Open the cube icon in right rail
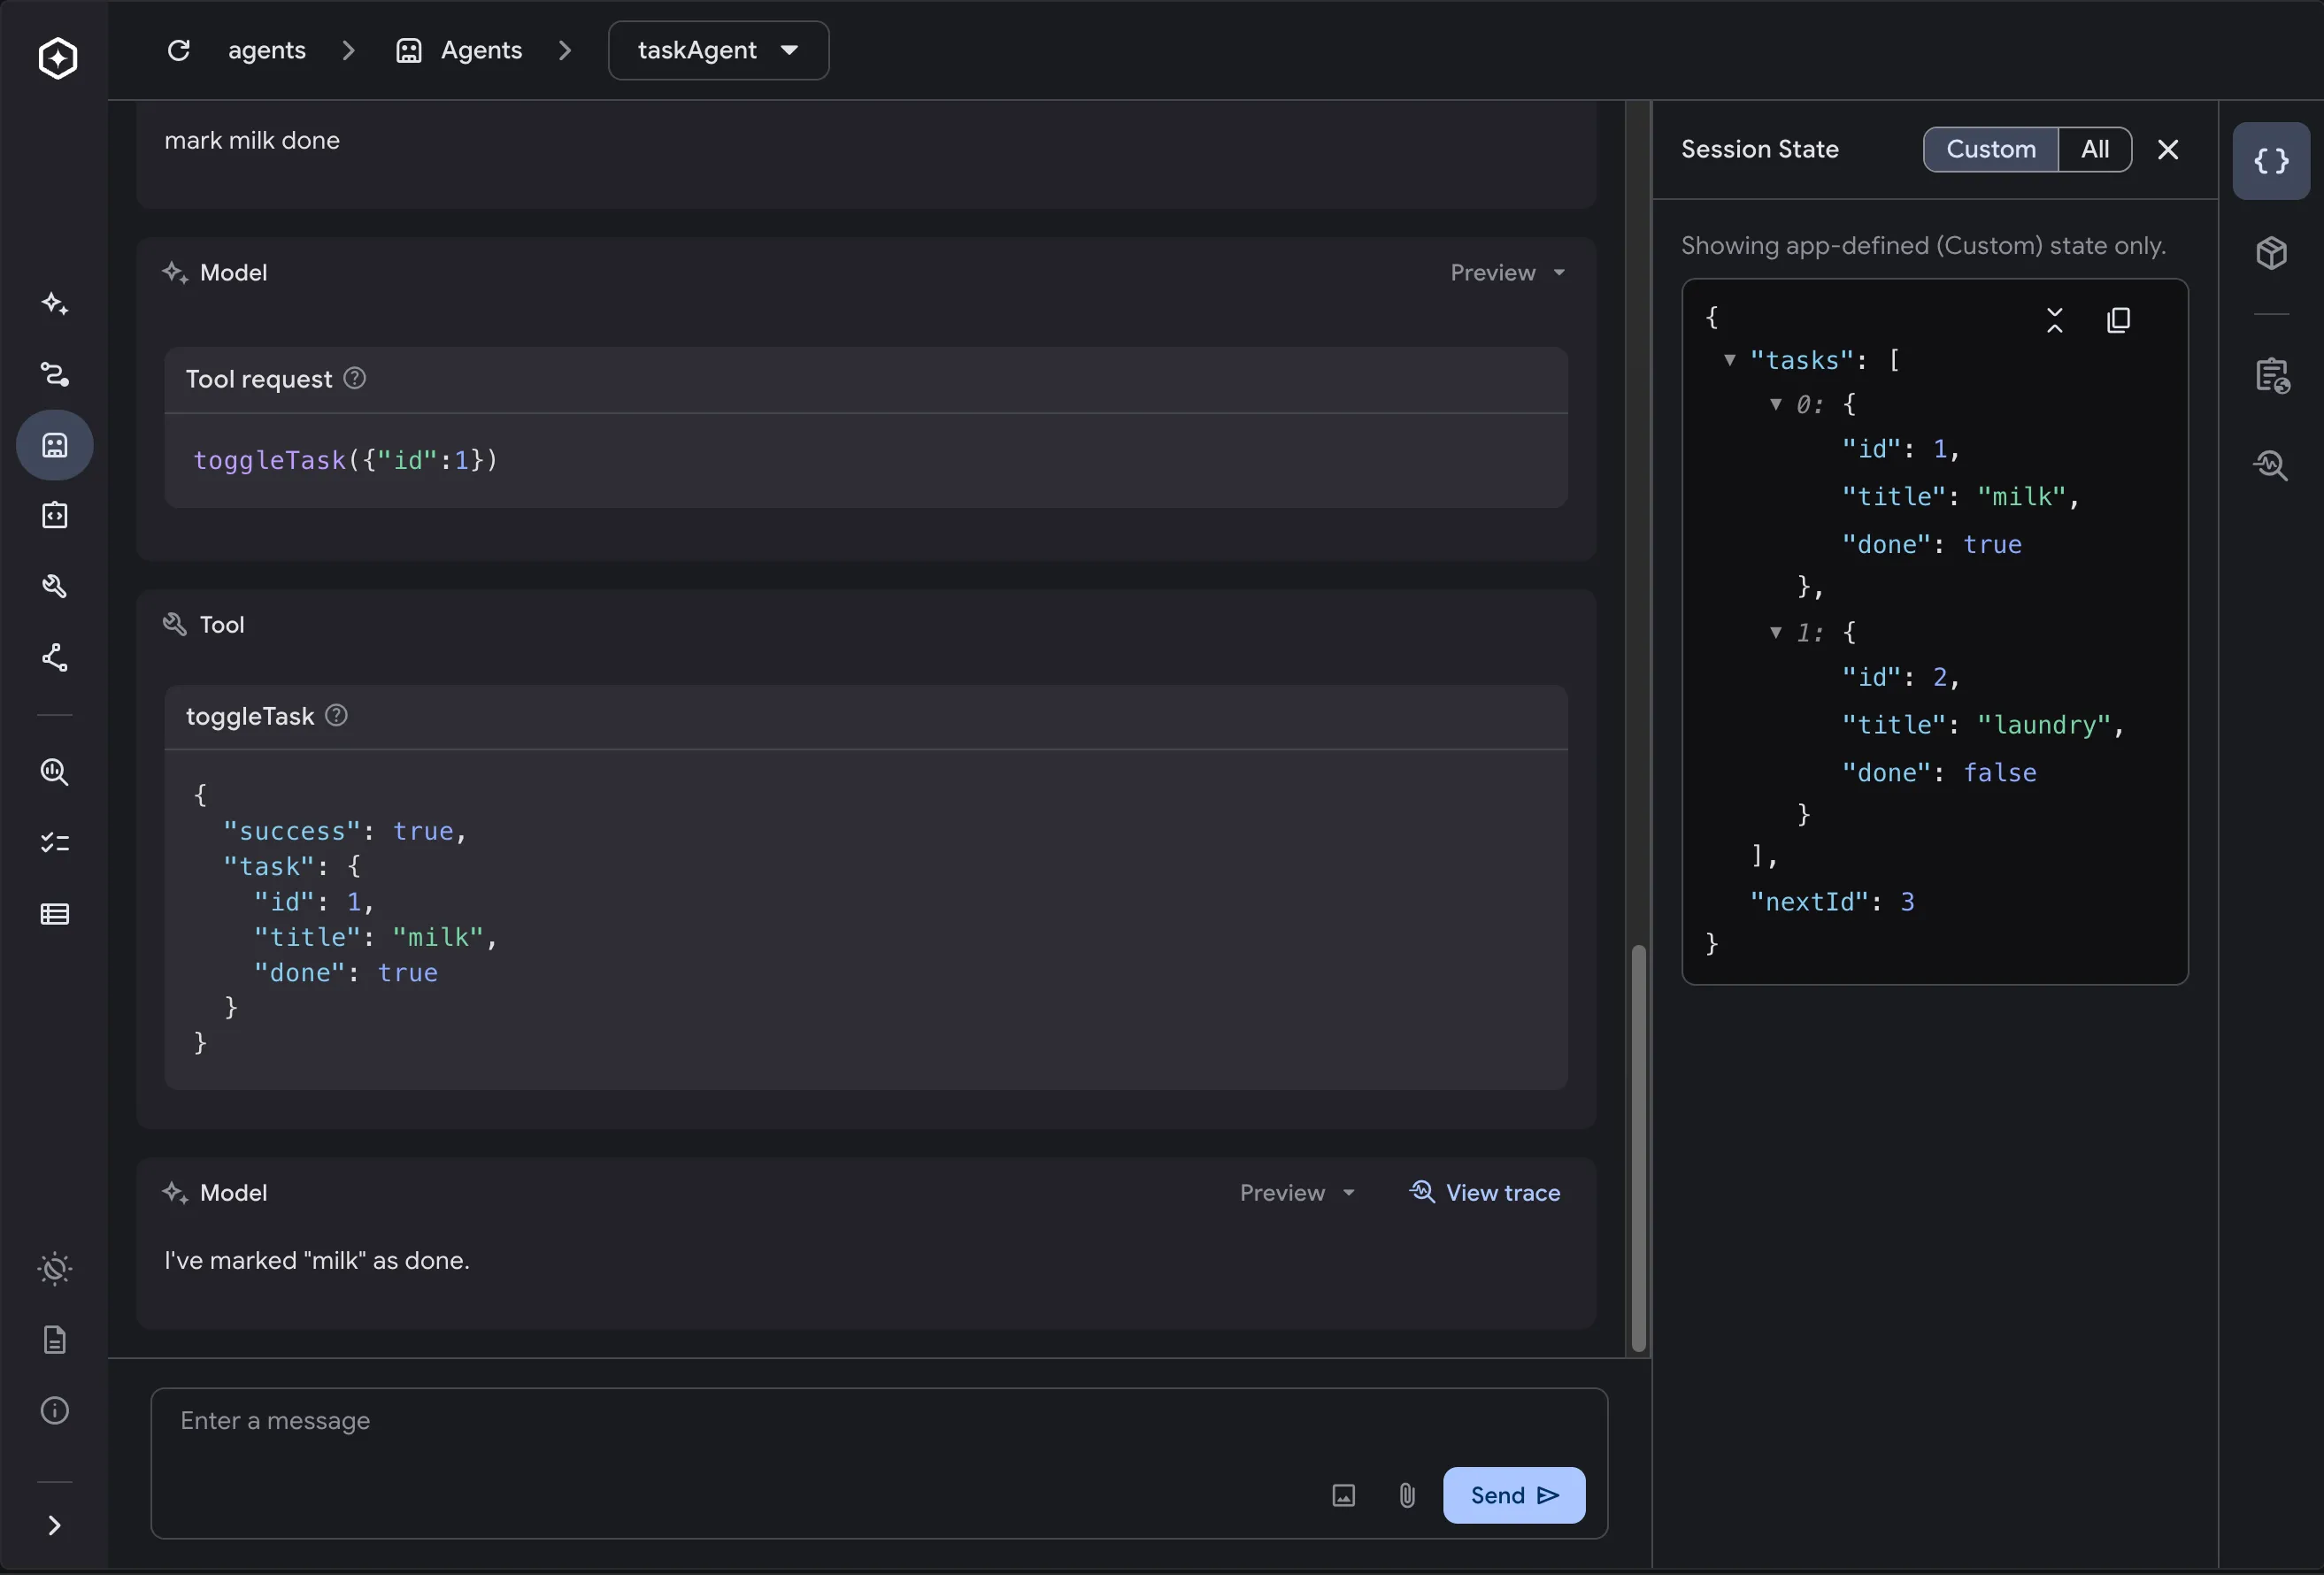The width and height of the screenshot is (2324, 1575). click(x=2271, y=253)
